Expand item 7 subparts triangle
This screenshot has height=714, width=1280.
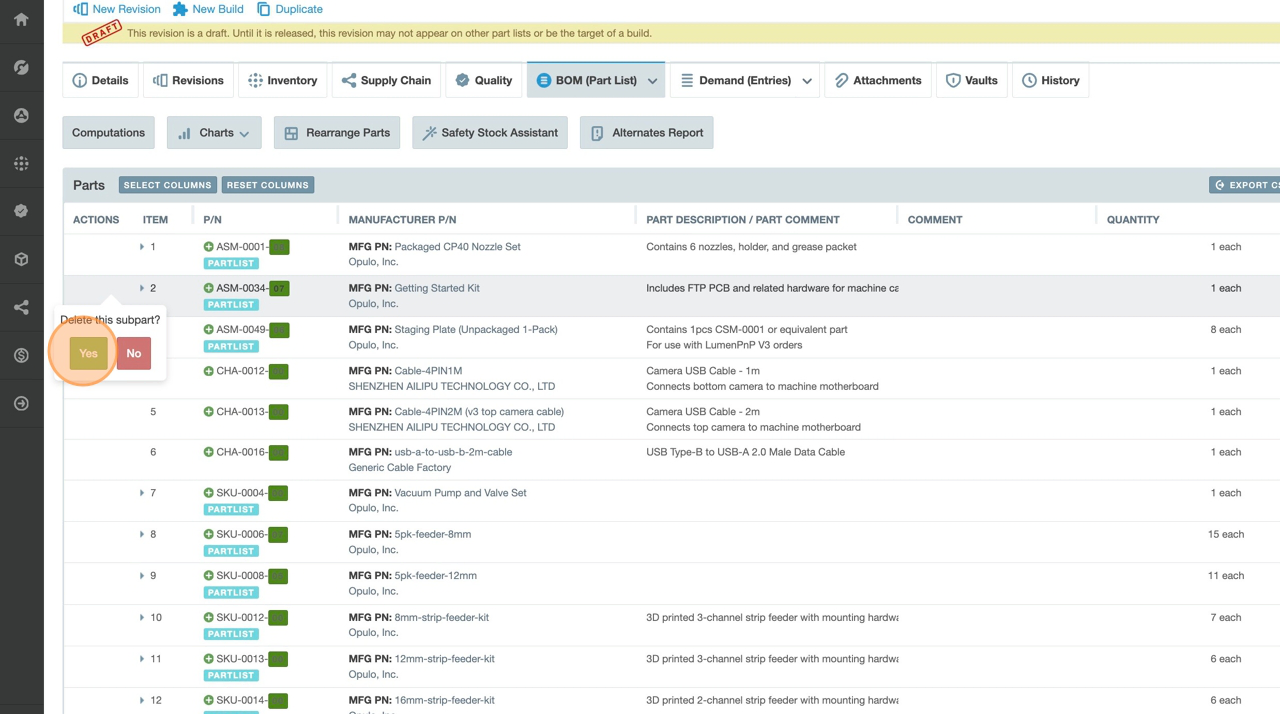pyautogui.click(x=142, y=493)
